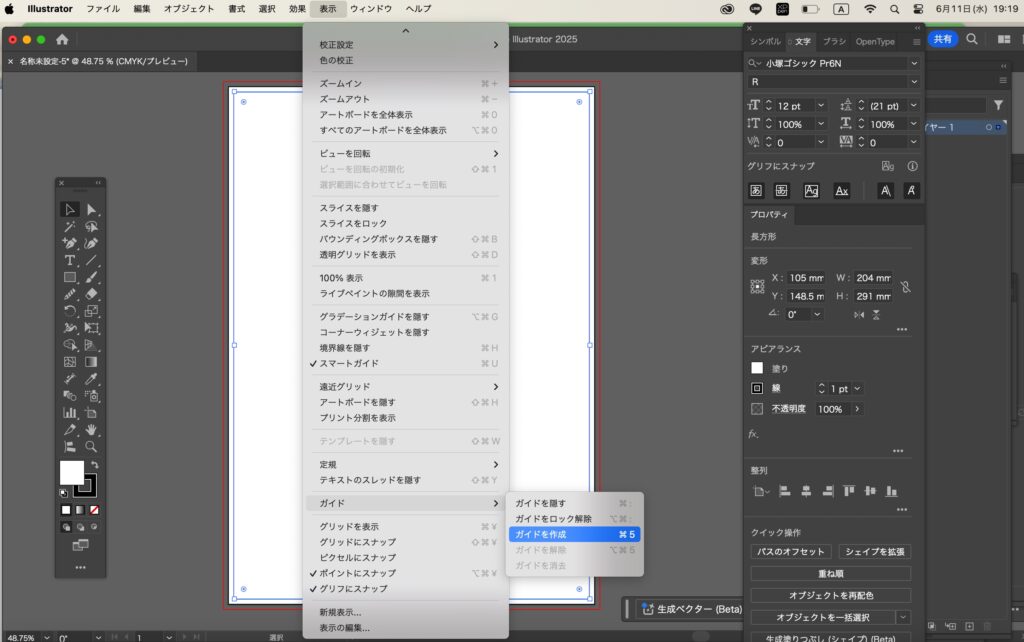Viewport: 1024px width, 642px height.
Task: Toggle None (red slash) color mode
Action: coord(95,510)
